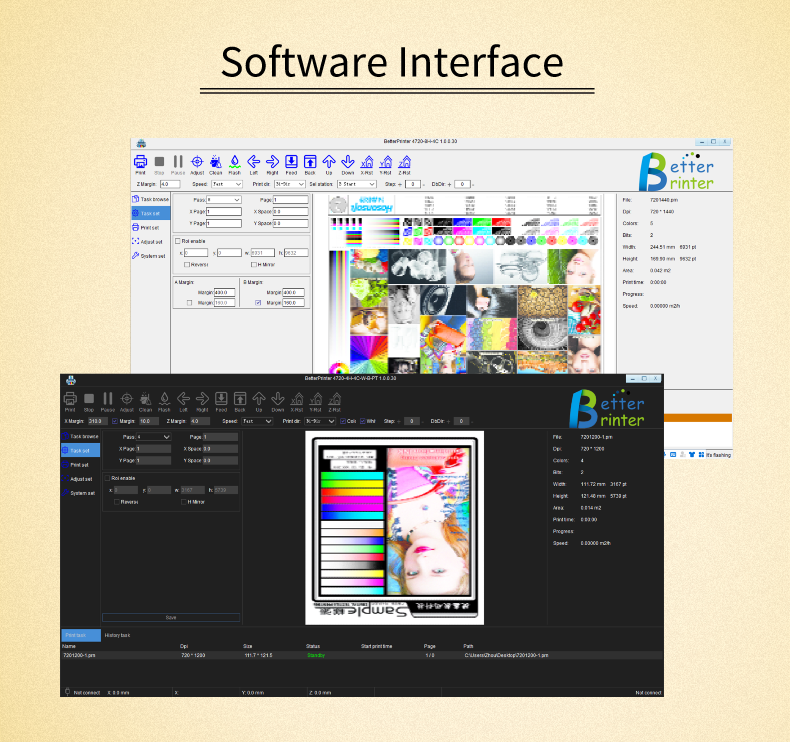790x742 pixels.
Task: Enable the Roi enable checkbox in light window
Action: point(178,241)
